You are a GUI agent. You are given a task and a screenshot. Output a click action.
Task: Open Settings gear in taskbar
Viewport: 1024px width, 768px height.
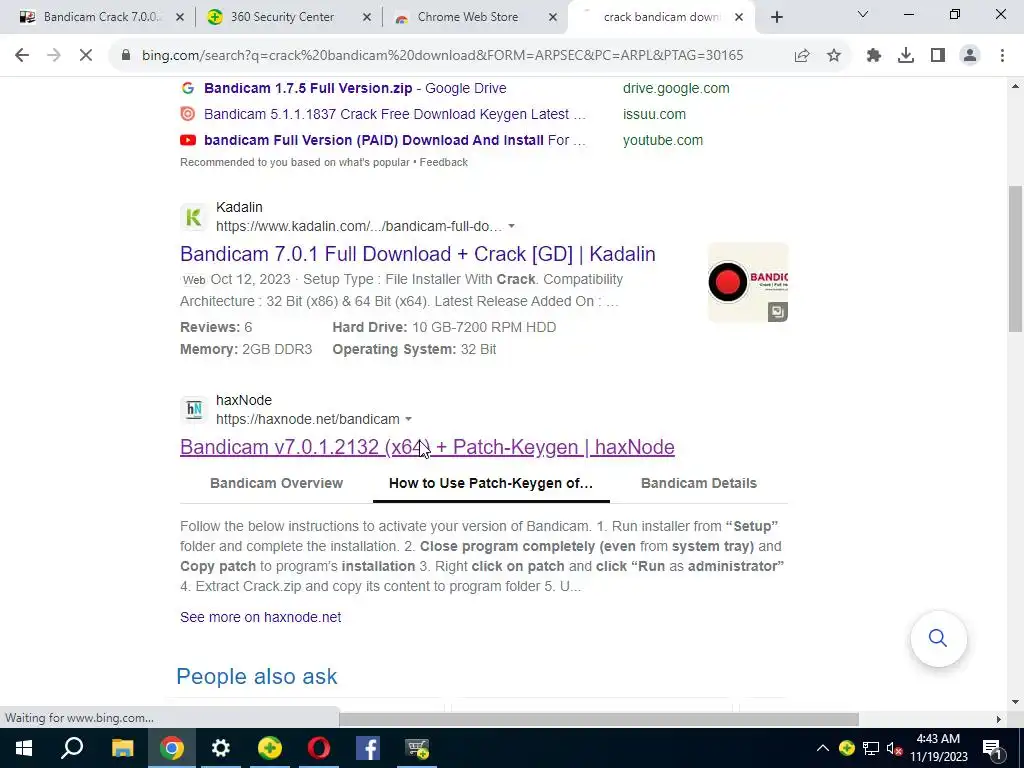coord(221,748)
